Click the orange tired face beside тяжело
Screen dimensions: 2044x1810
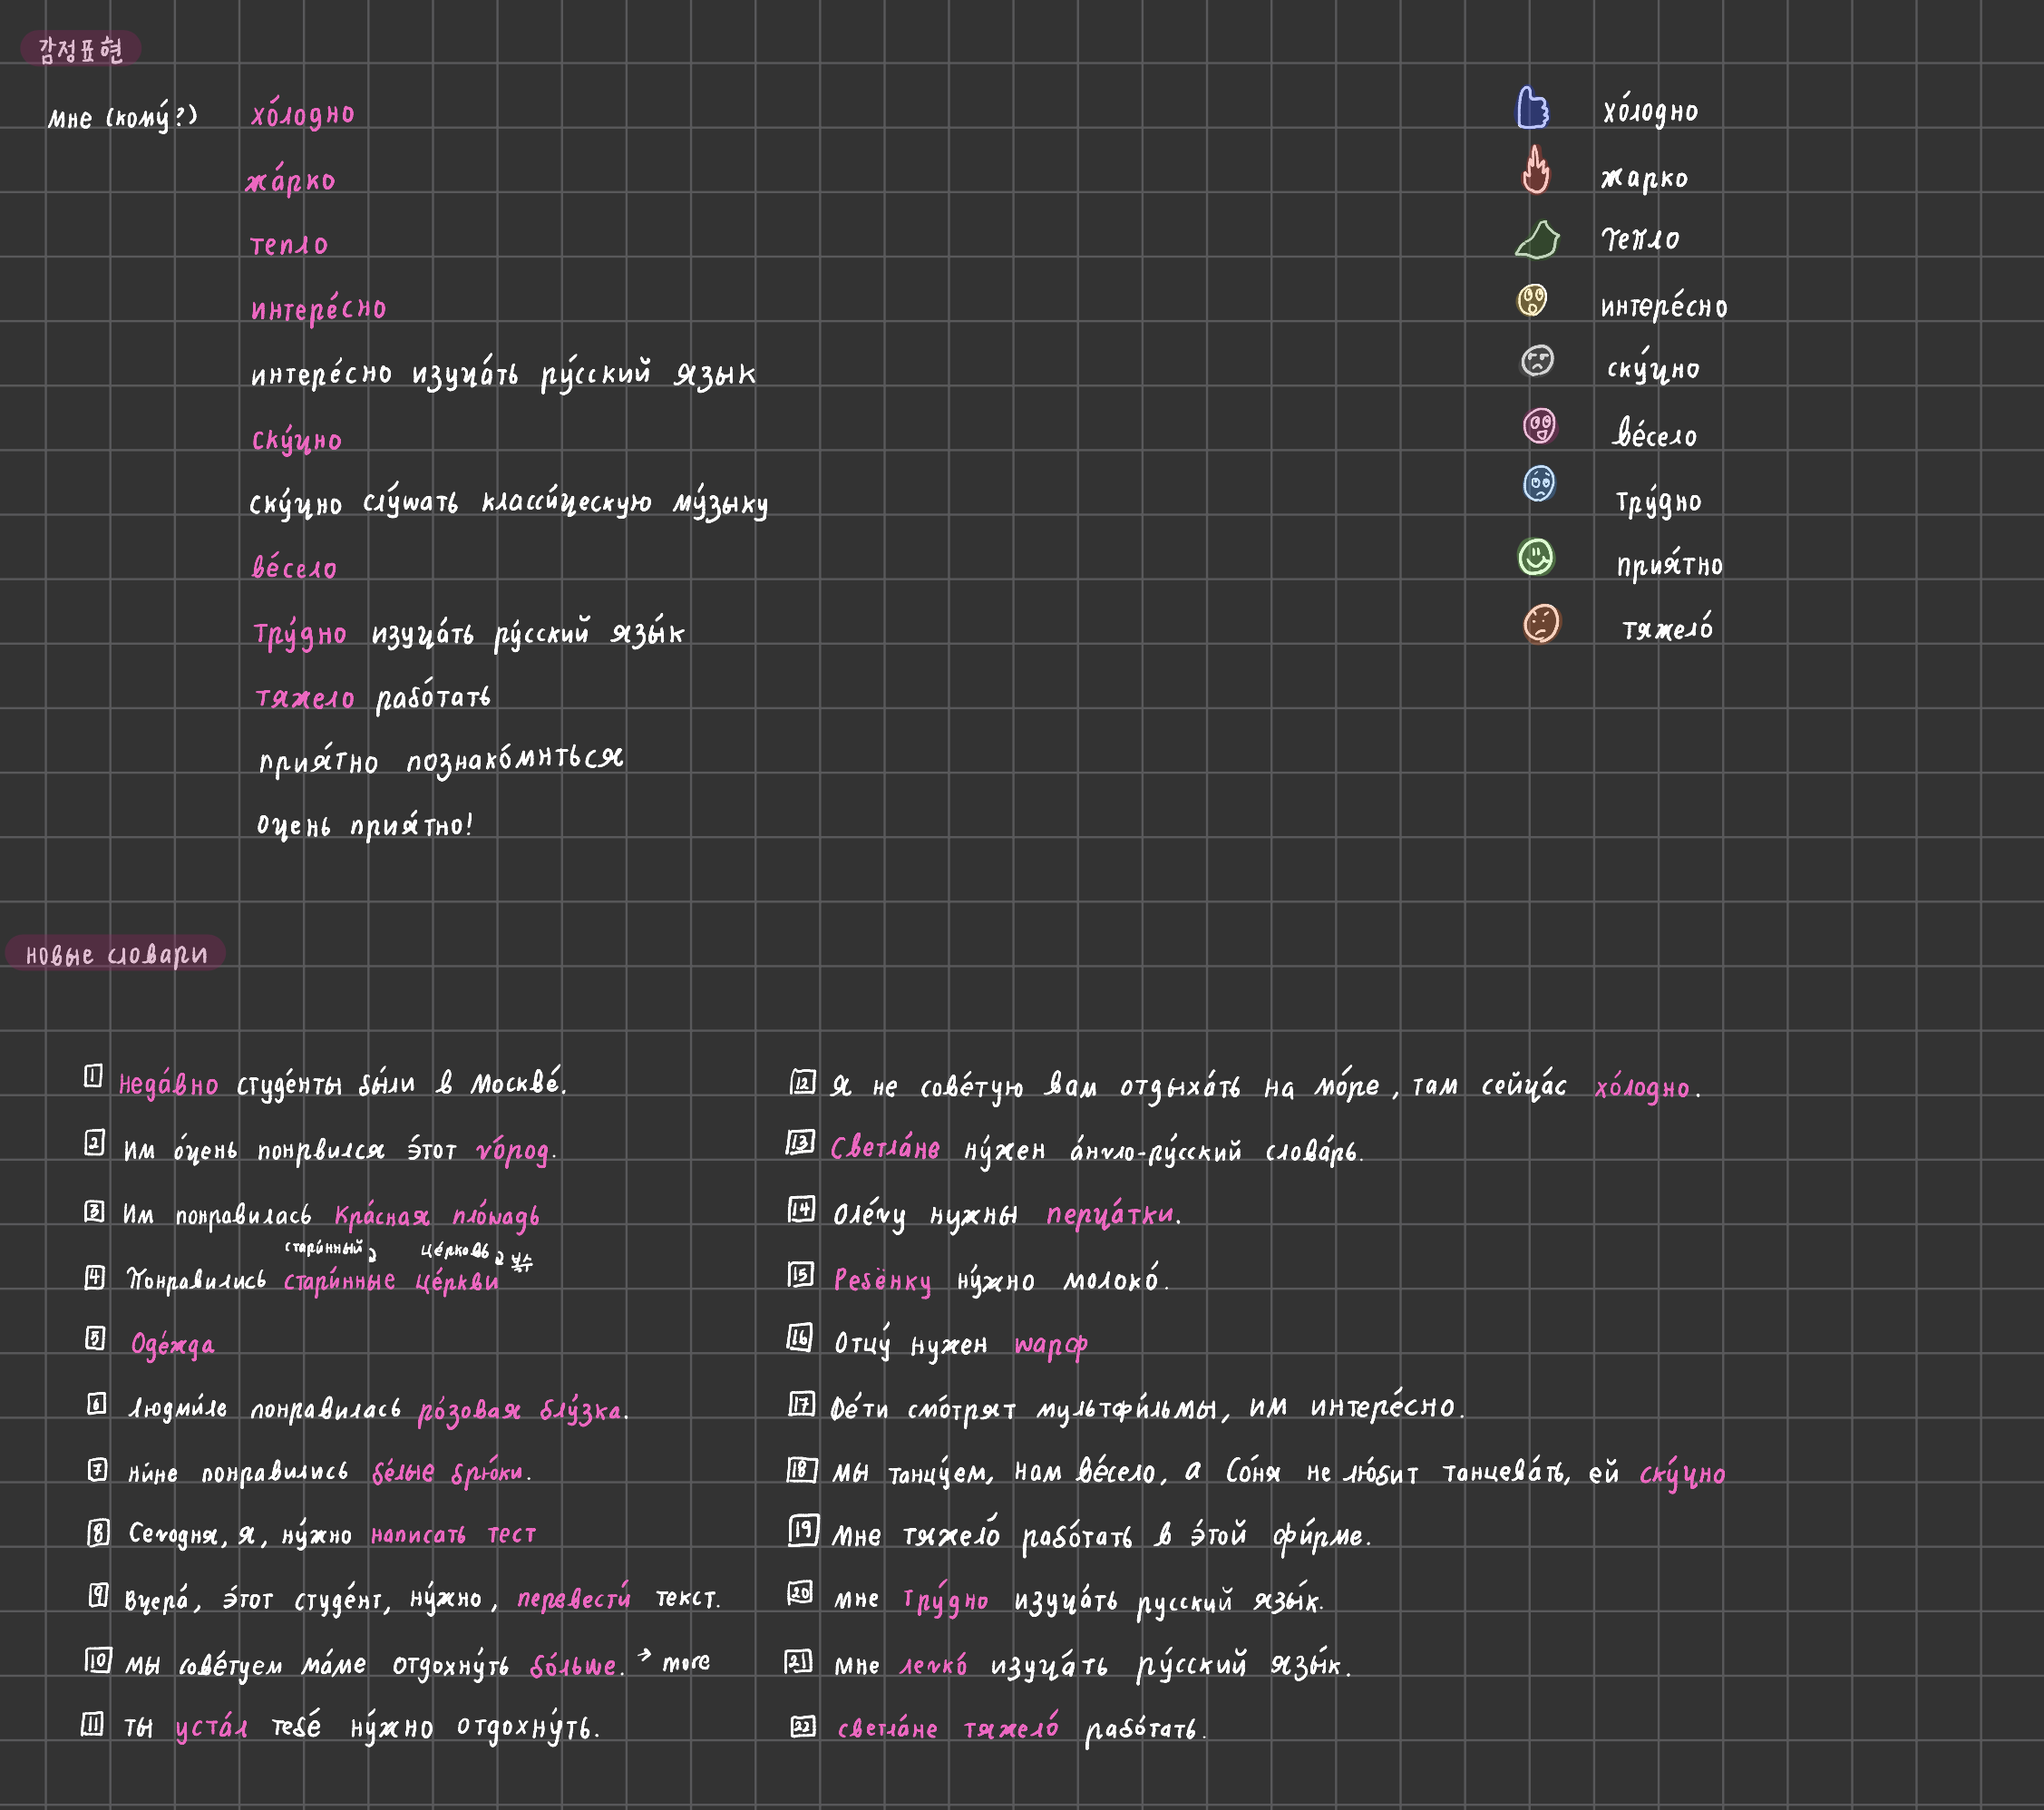(x=1541, y=624)
